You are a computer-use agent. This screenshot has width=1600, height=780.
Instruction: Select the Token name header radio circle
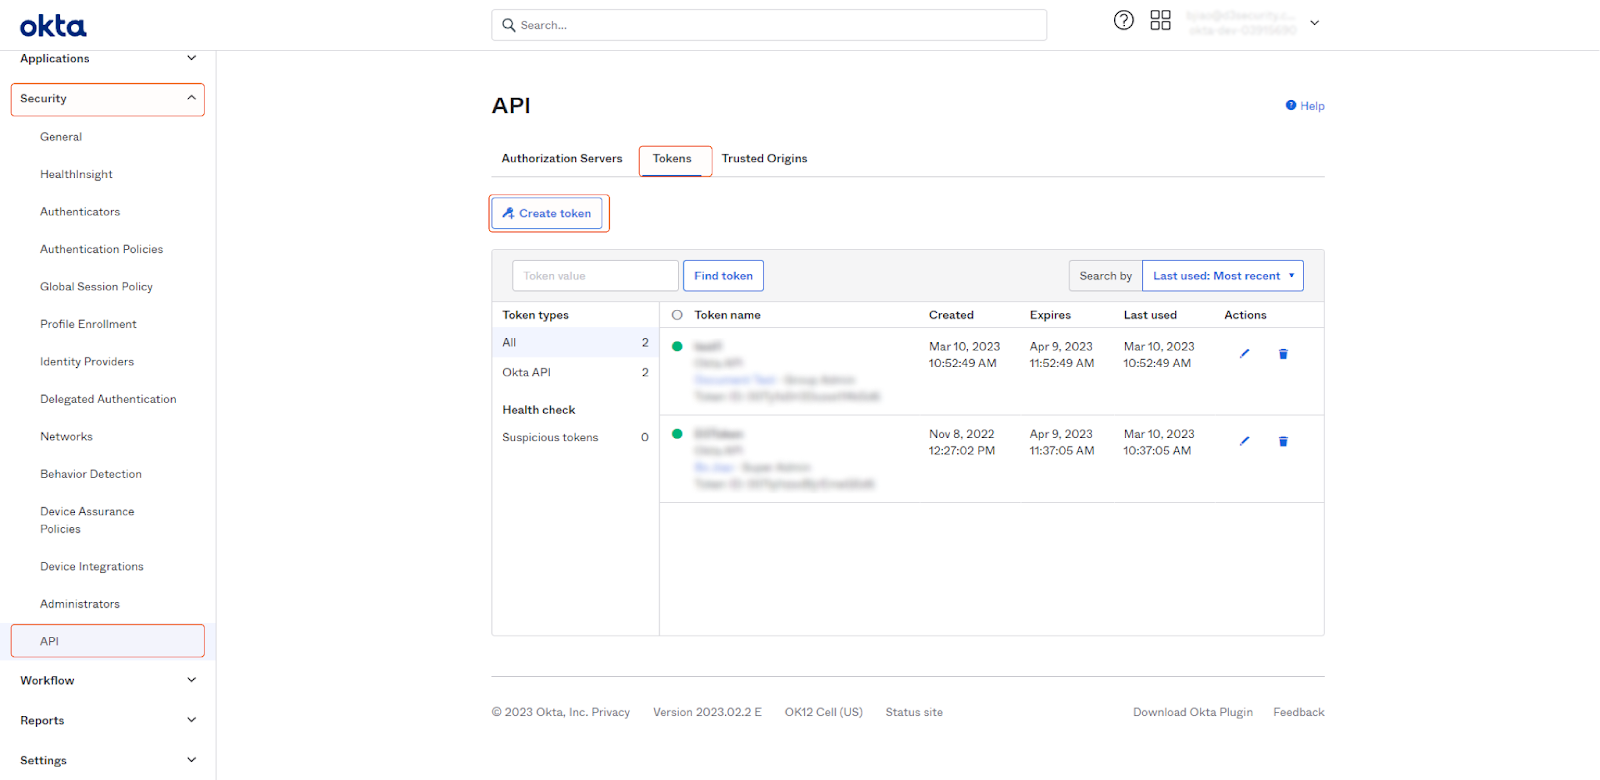tap(677, 315)
